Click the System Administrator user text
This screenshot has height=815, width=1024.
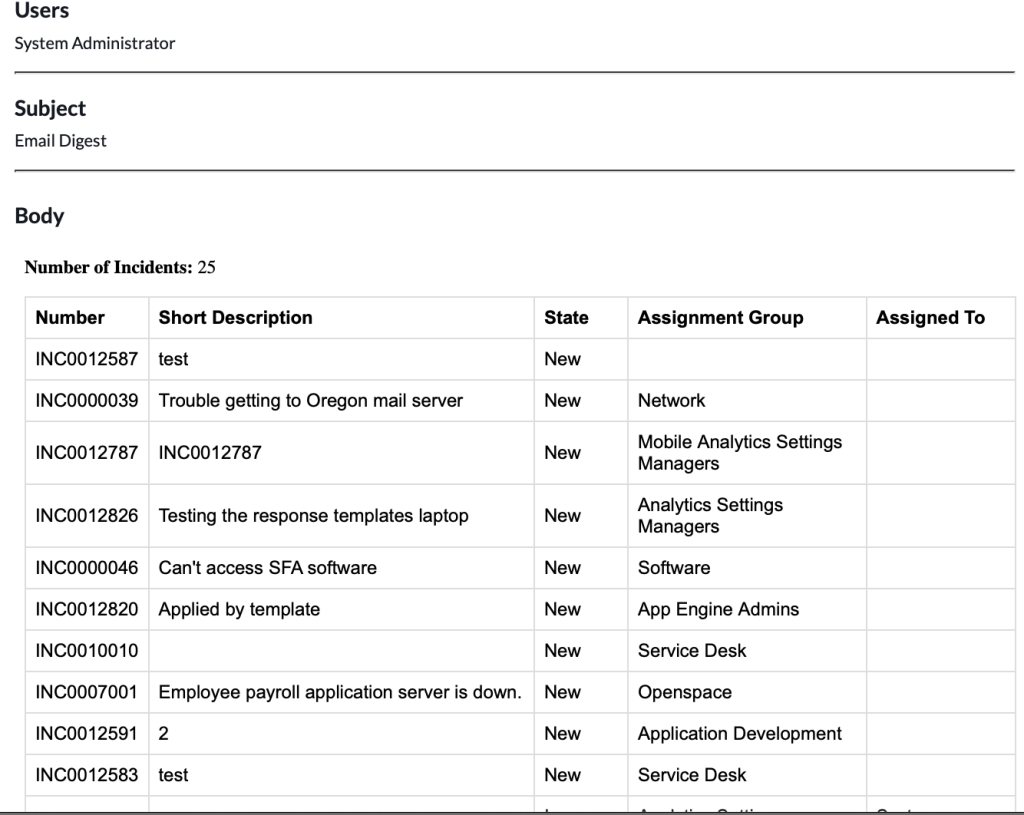(95, 43)
